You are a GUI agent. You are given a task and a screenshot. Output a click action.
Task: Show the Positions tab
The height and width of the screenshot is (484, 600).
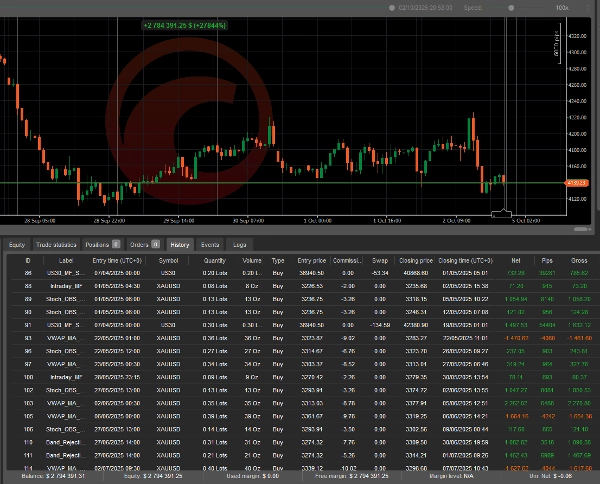point(102,244)
